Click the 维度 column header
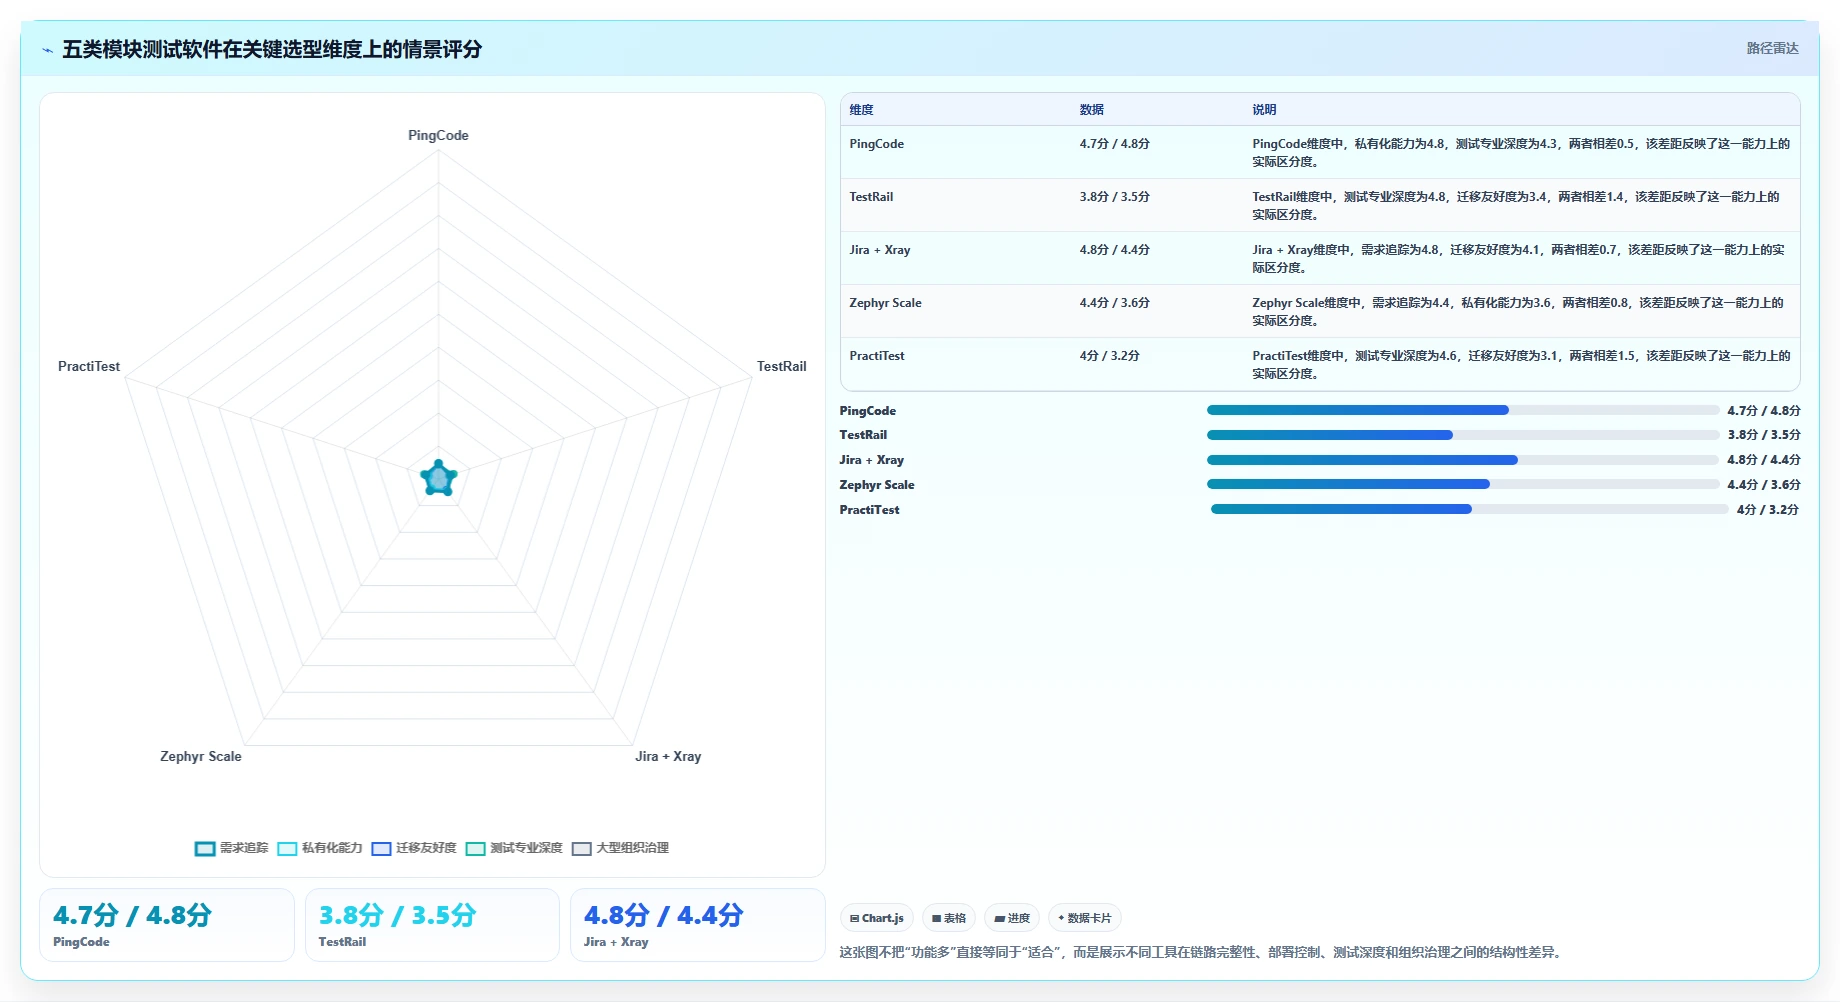The width and height of the screenshot is (1840, 1002). pos(861,110)
